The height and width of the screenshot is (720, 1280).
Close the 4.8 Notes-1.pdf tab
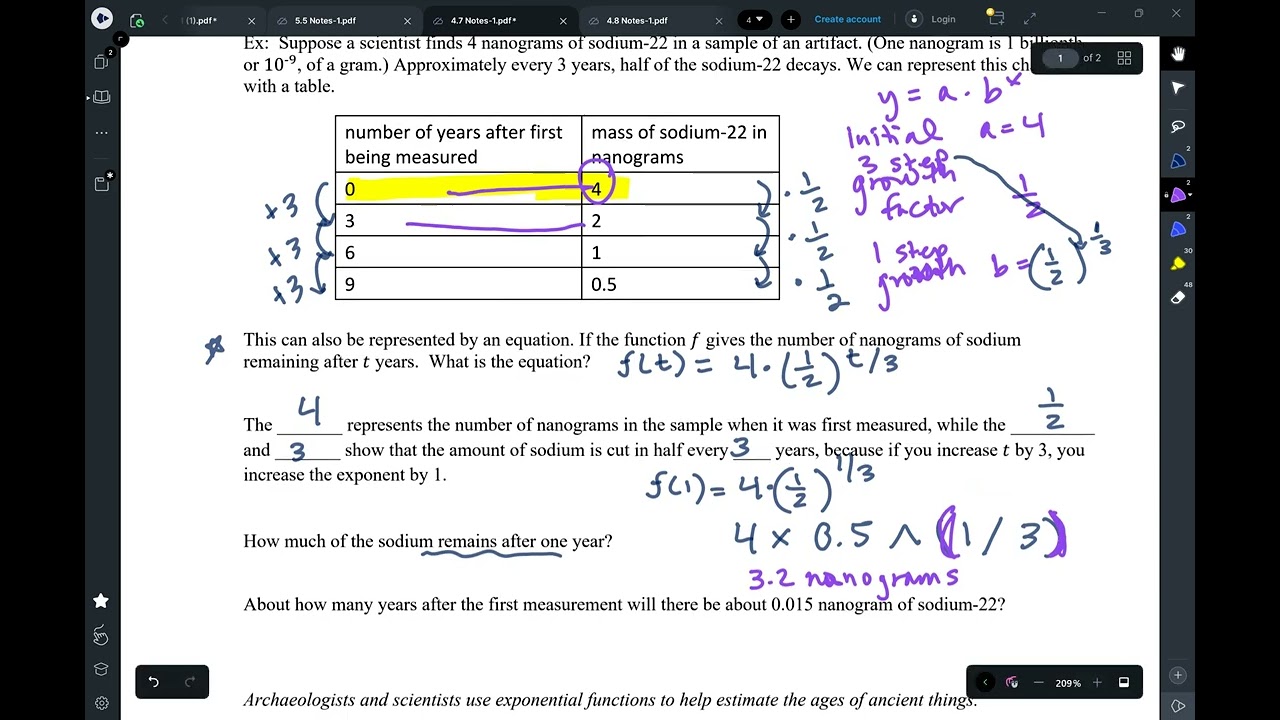718,21
